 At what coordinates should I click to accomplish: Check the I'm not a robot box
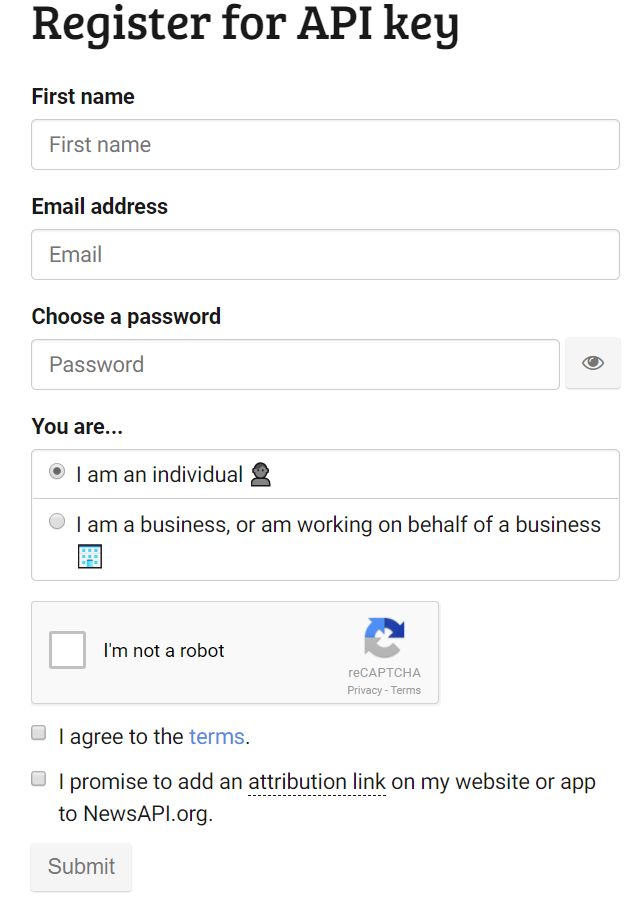click(68, 650)
